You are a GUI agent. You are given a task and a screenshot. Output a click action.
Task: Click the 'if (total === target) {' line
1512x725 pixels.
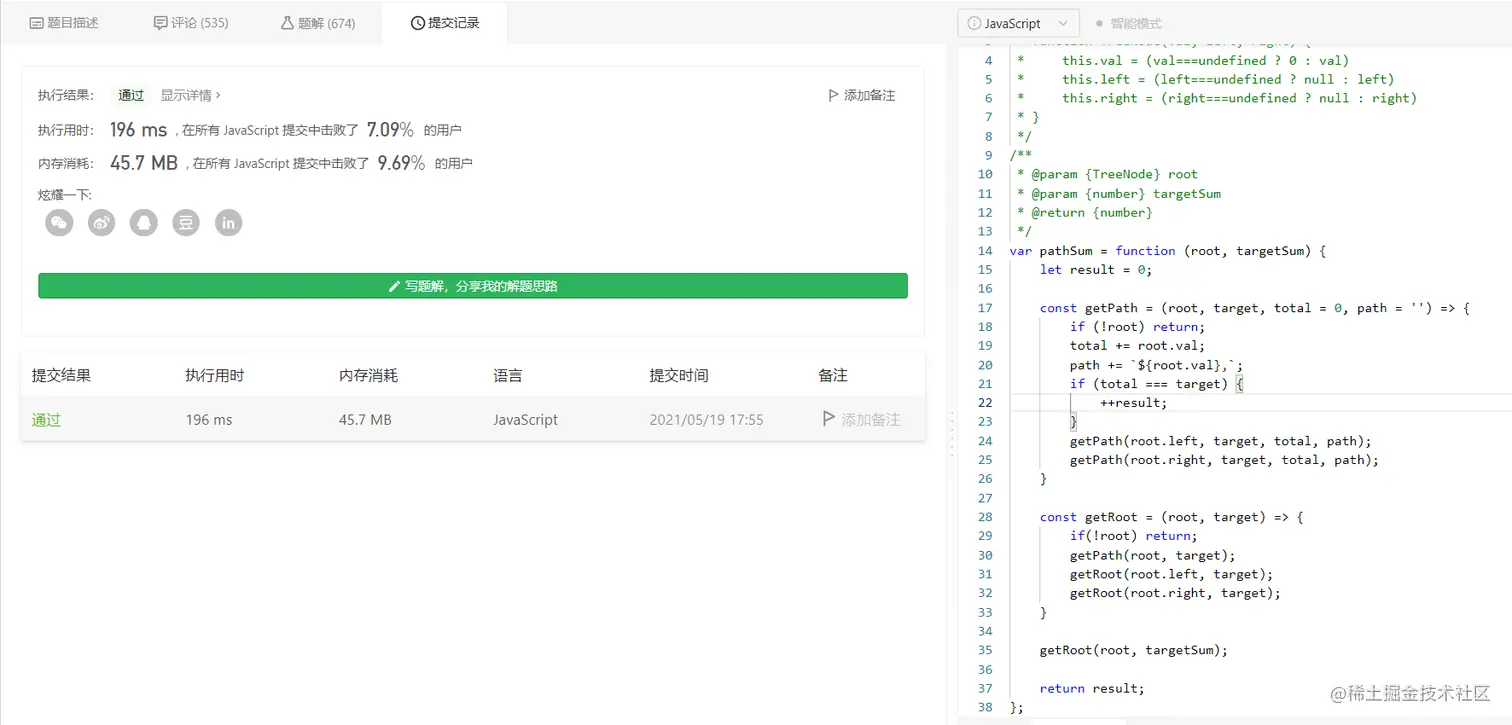(1156, 384)
